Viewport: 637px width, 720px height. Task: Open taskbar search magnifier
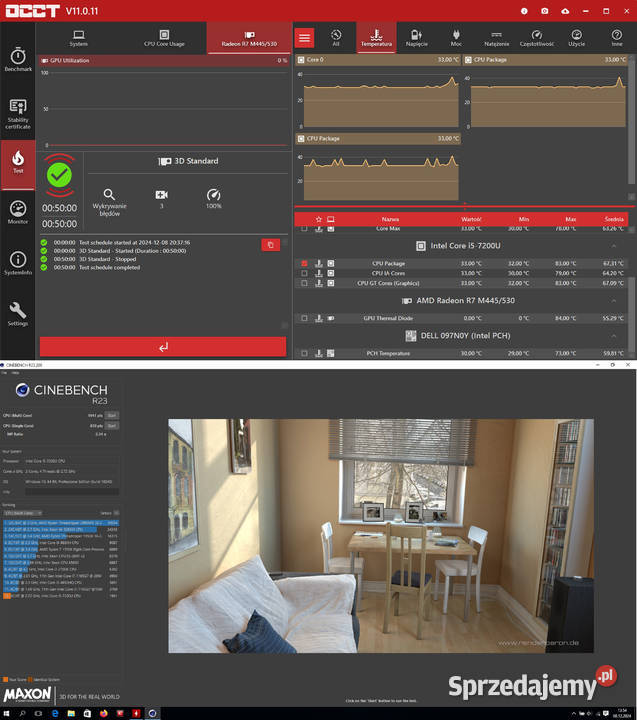tap(23, 714)
